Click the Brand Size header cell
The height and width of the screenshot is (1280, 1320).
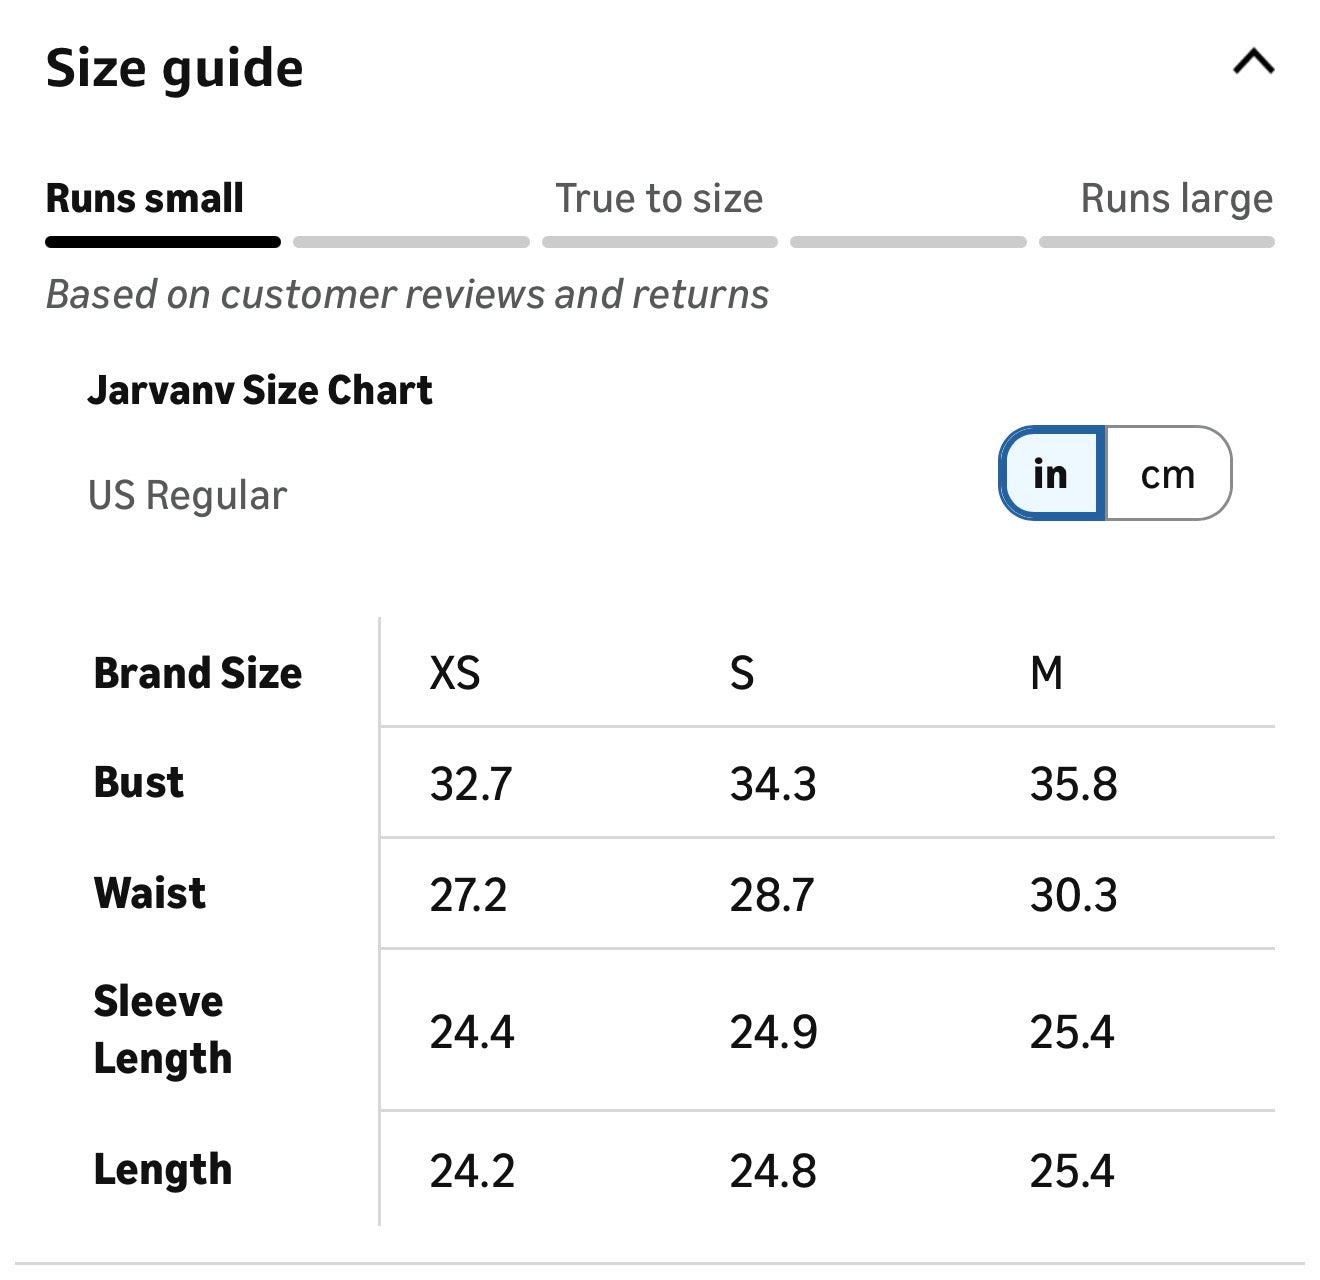[198, 673]
